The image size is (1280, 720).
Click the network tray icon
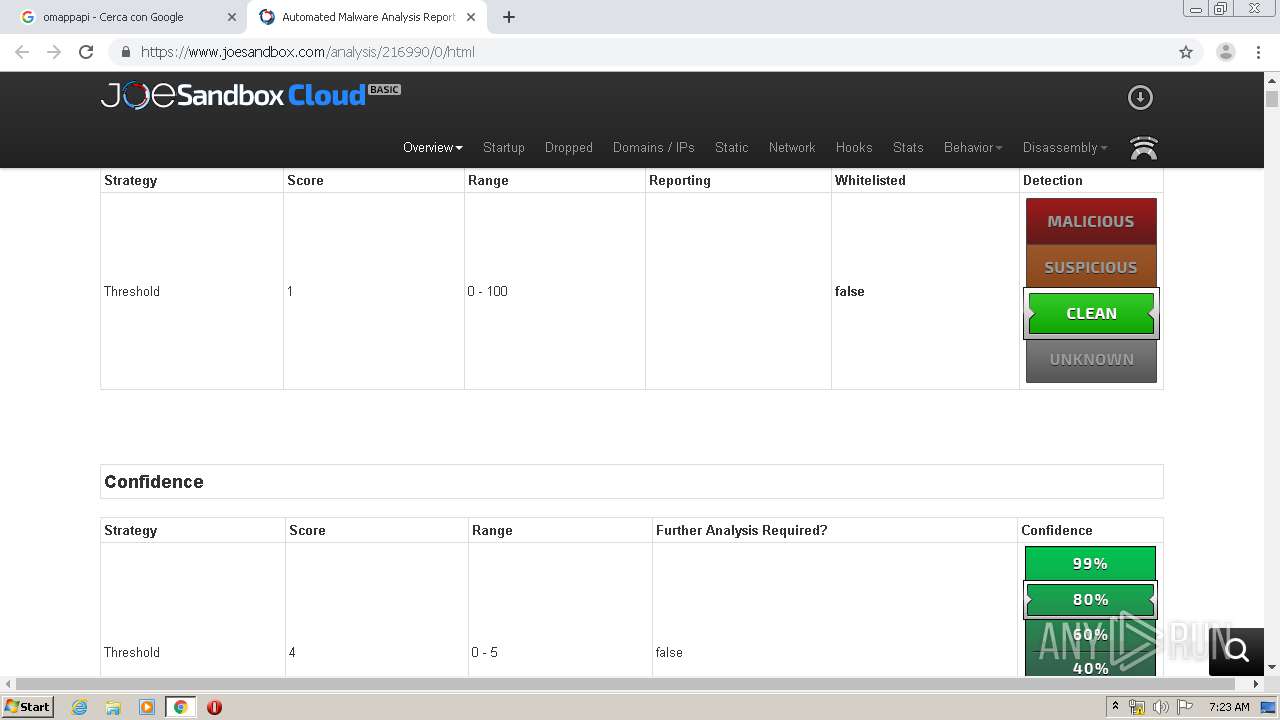[1137, 707]
